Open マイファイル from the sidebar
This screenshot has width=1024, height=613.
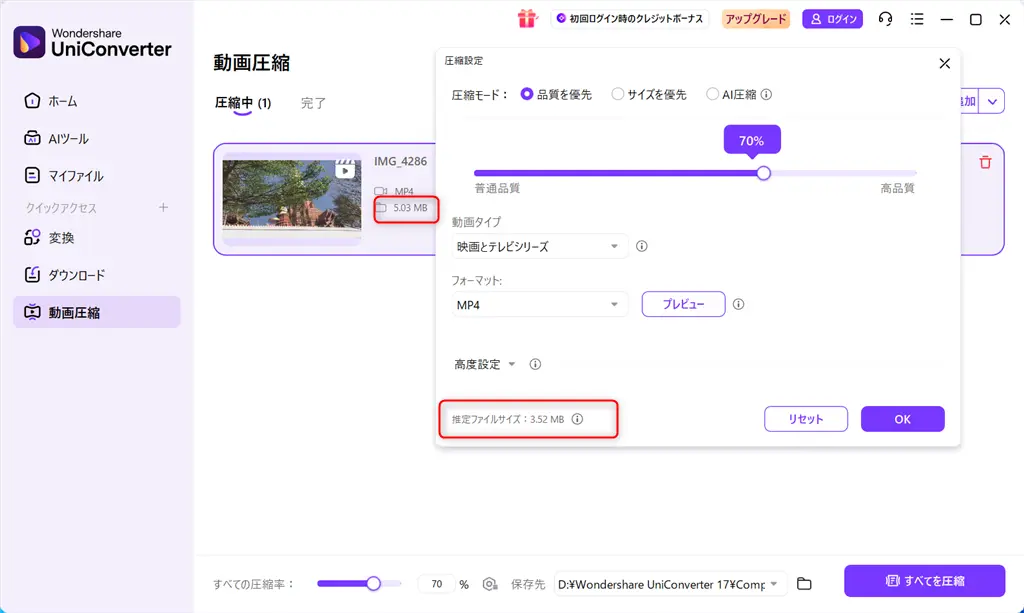[x=64, y=175]
